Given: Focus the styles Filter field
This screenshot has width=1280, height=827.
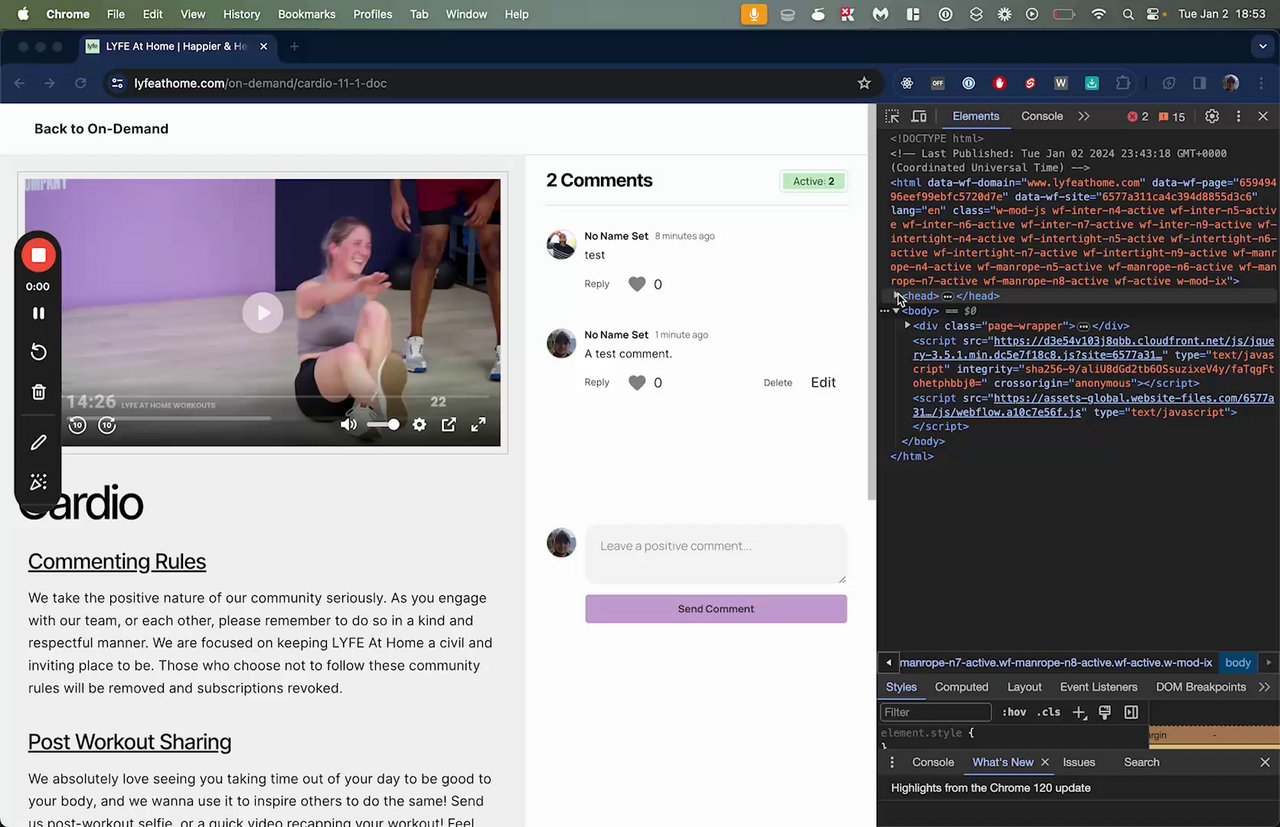Looking at the screenshot, I should pyautogui.click(x=936, y=712).
